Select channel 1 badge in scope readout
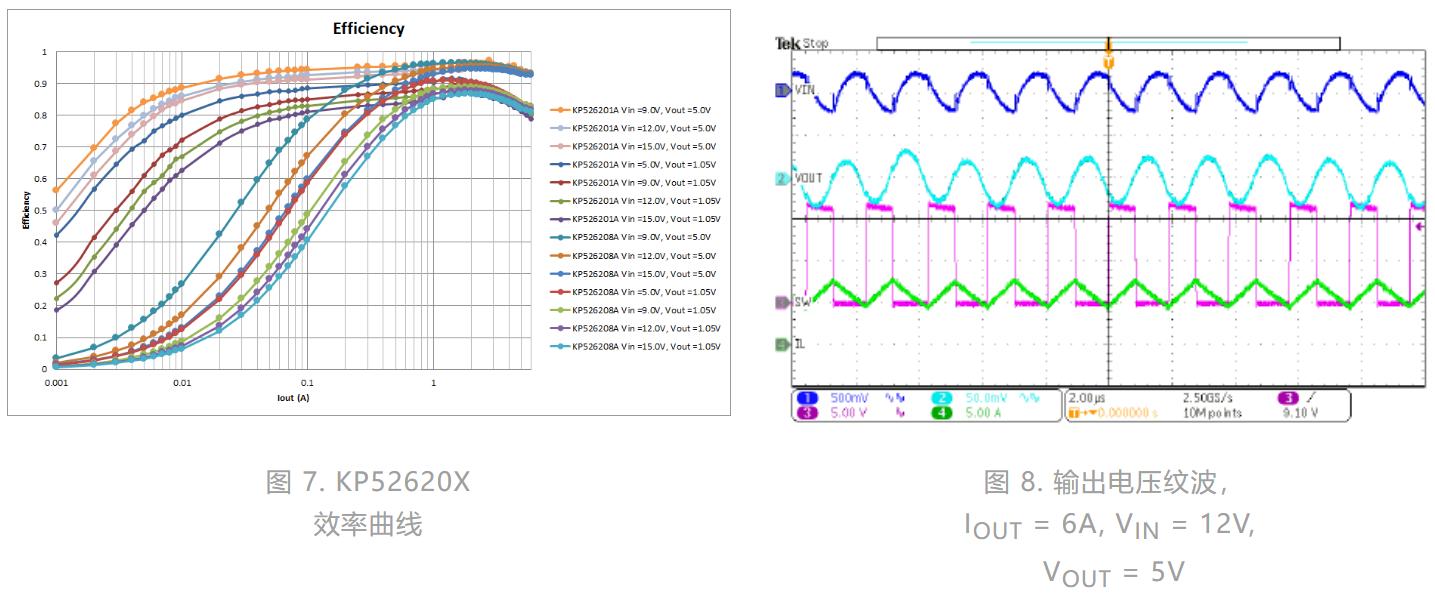Screen dimensions: 1435x595 tap(808, 398)
